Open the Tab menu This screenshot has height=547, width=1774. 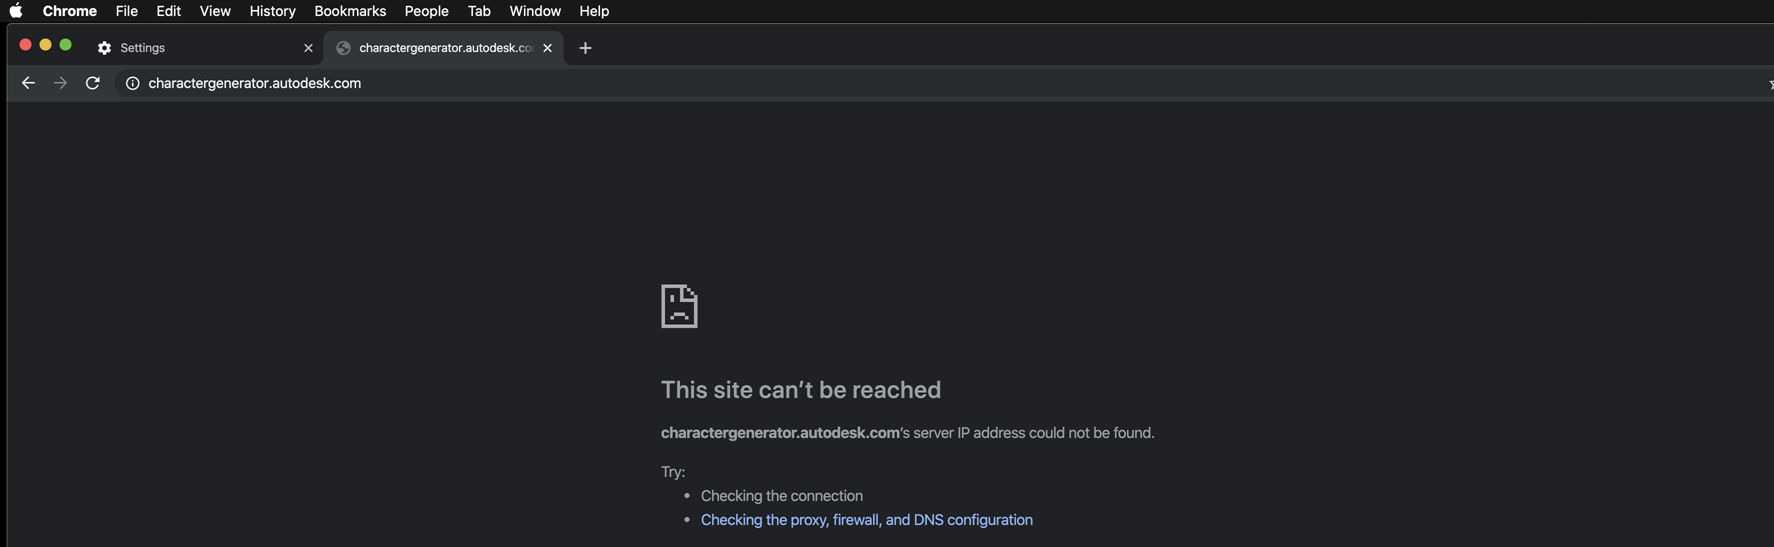479,11
